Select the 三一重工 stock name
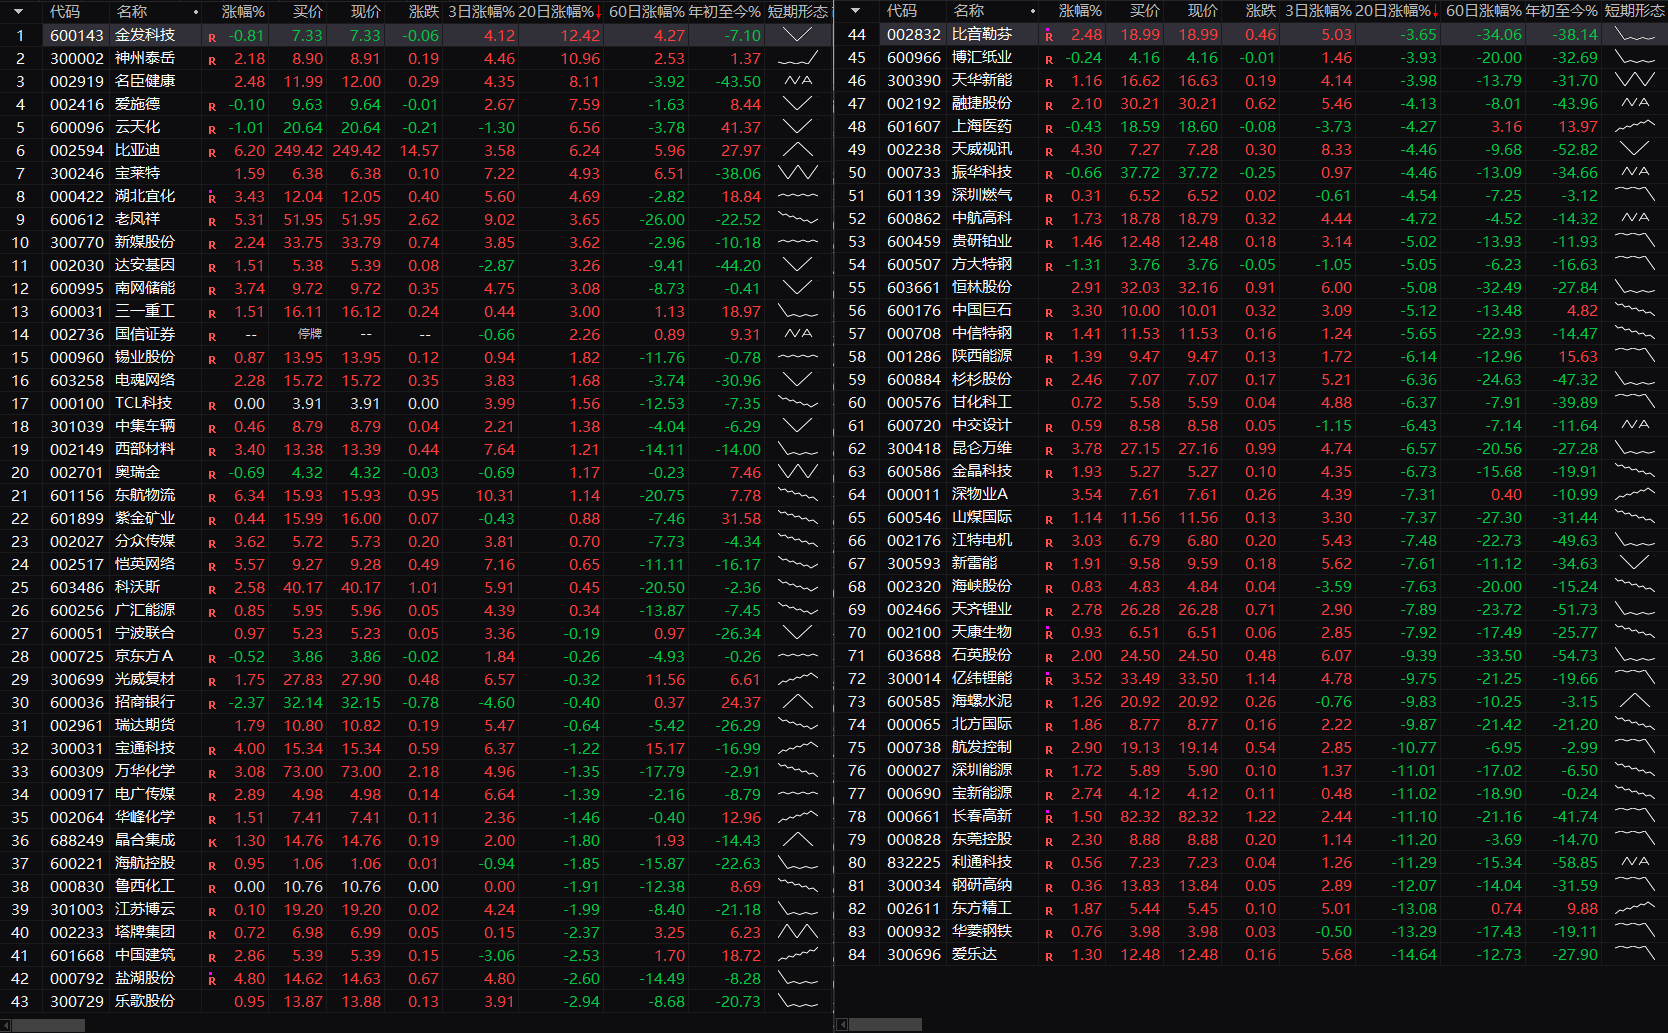Image resolution: width=1668 pixels, height=1033 pixels. [145, 311]
